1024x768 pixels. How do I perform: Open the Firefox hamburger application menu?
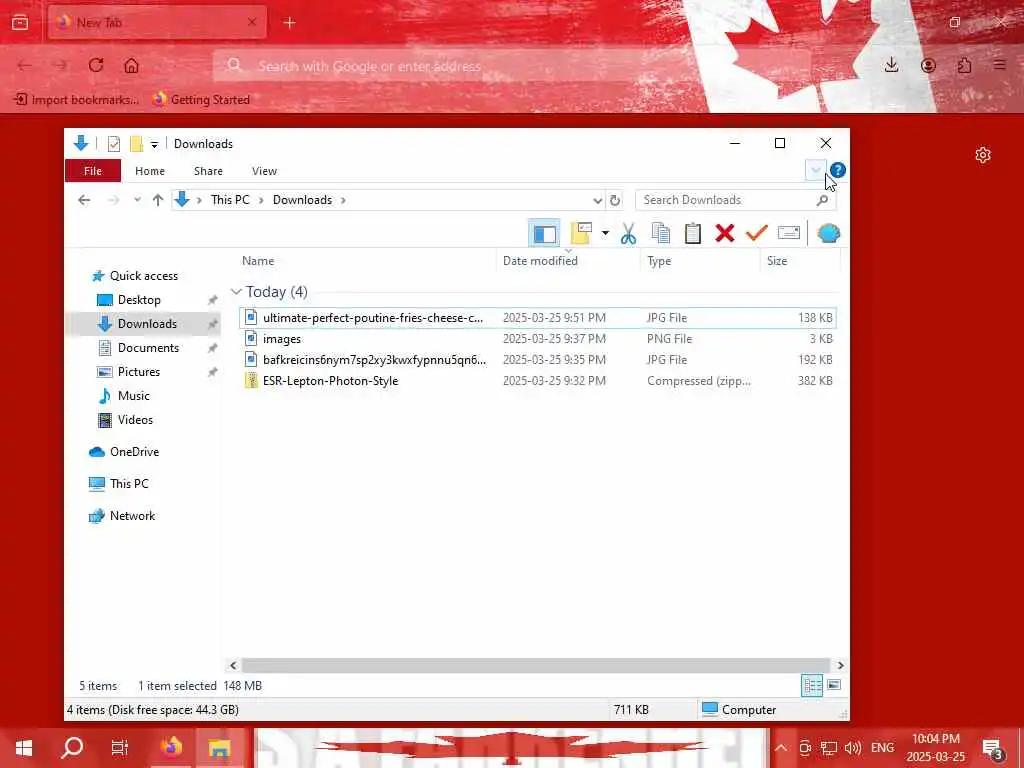tap(1000, 65)
